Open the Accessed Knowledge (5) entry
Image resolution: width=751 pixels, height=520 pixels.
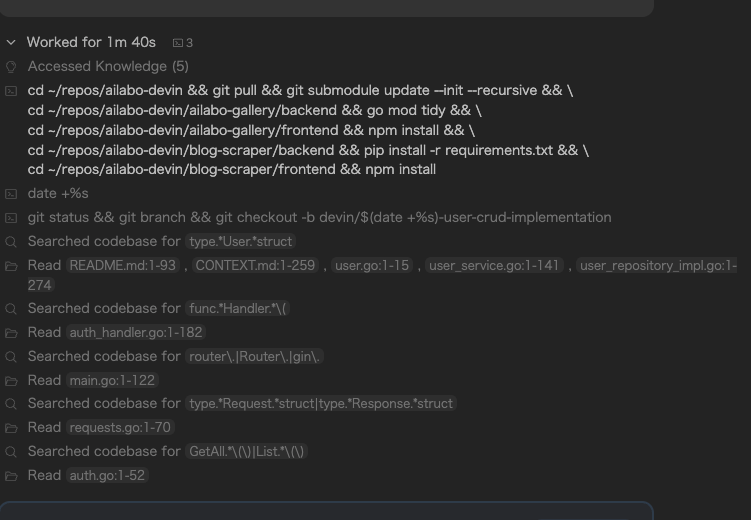click(108, 66)
